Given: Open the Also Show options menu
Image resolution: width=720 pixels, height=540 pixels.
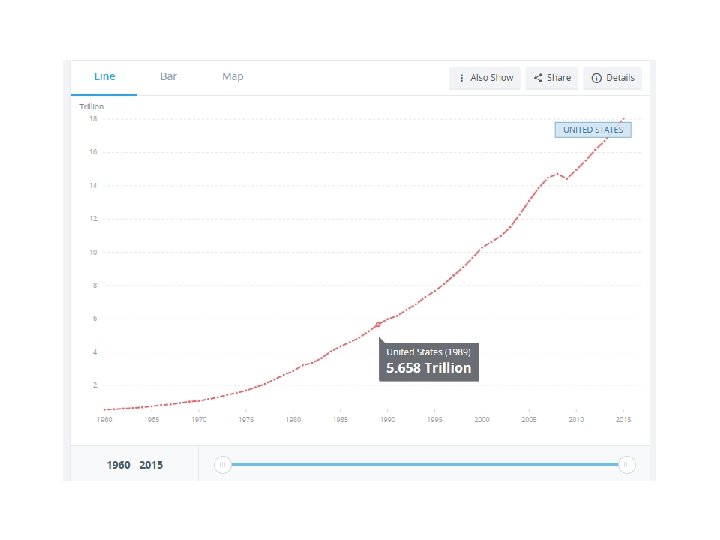Looking at the screenshot, I should click(x=485, y=78).
